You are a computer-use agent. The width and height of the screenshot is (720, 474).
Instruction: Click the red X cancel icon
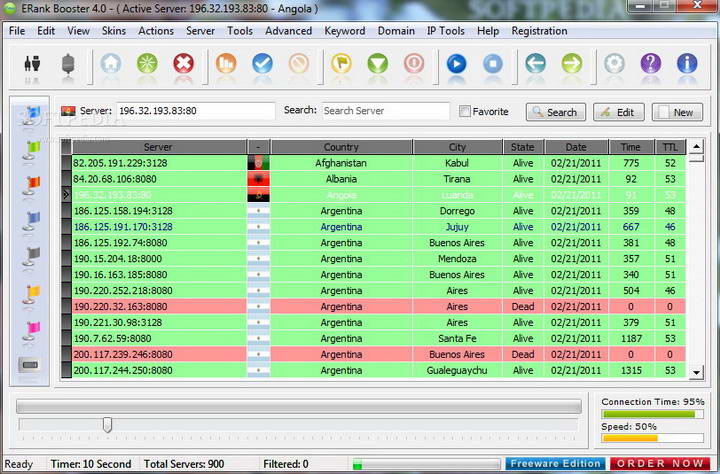pos(183,63)
